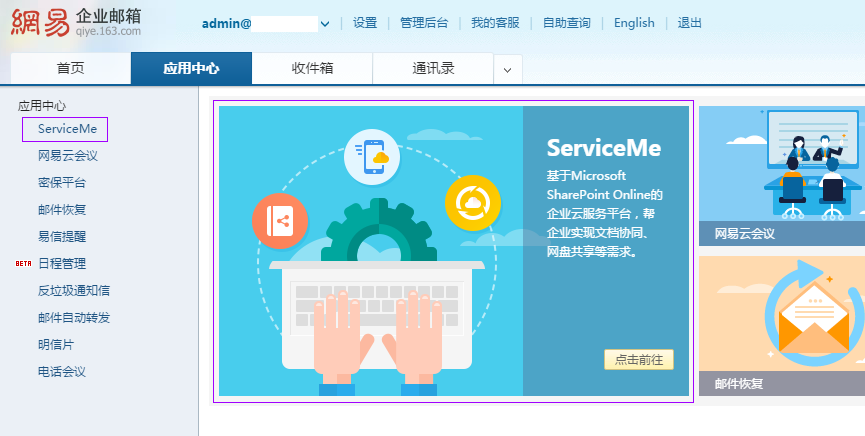Open 密保平台 in the sidebar
This screenshot has height=436, width=865.
tap(62, 183)
